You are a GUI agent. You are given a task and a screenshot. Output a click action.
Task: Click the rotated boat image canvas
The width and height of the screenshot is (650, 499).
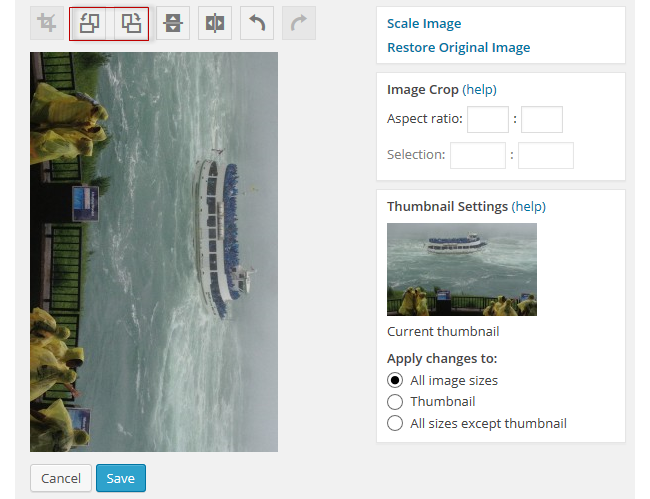(154, 252)
